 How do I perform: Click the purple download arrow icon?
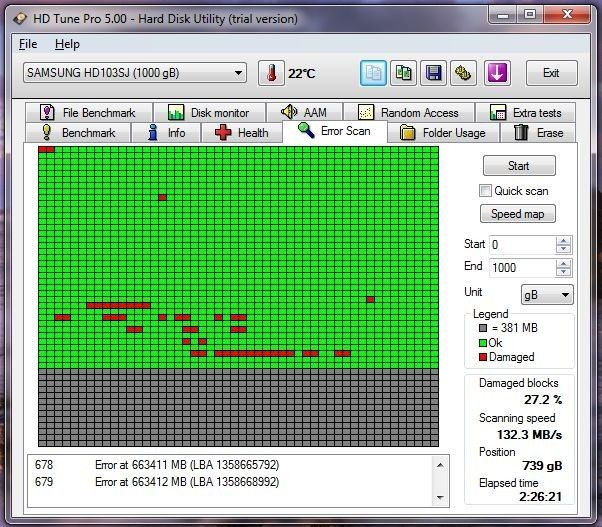point(497,73)
